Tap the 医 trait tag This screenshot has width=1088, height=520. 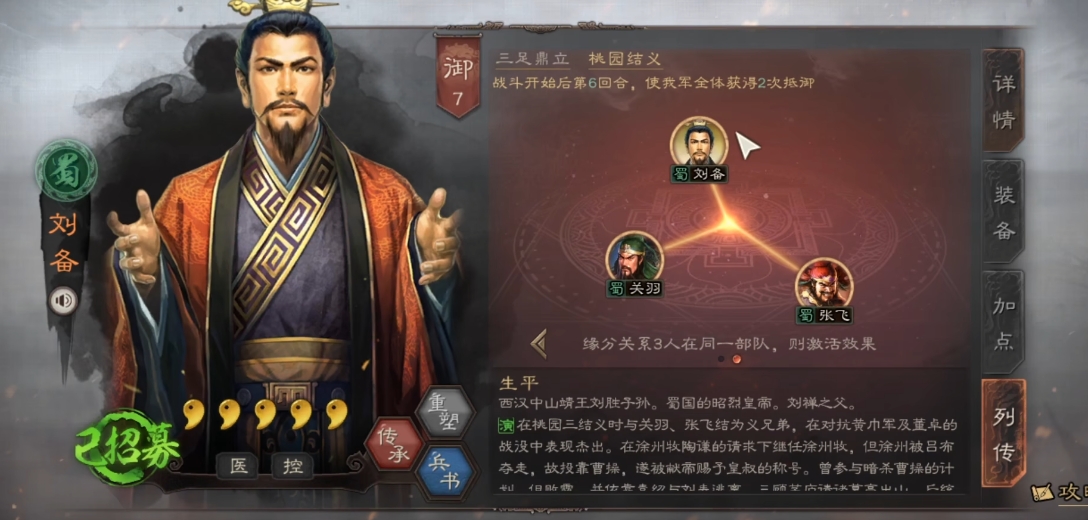click(237, 467)
